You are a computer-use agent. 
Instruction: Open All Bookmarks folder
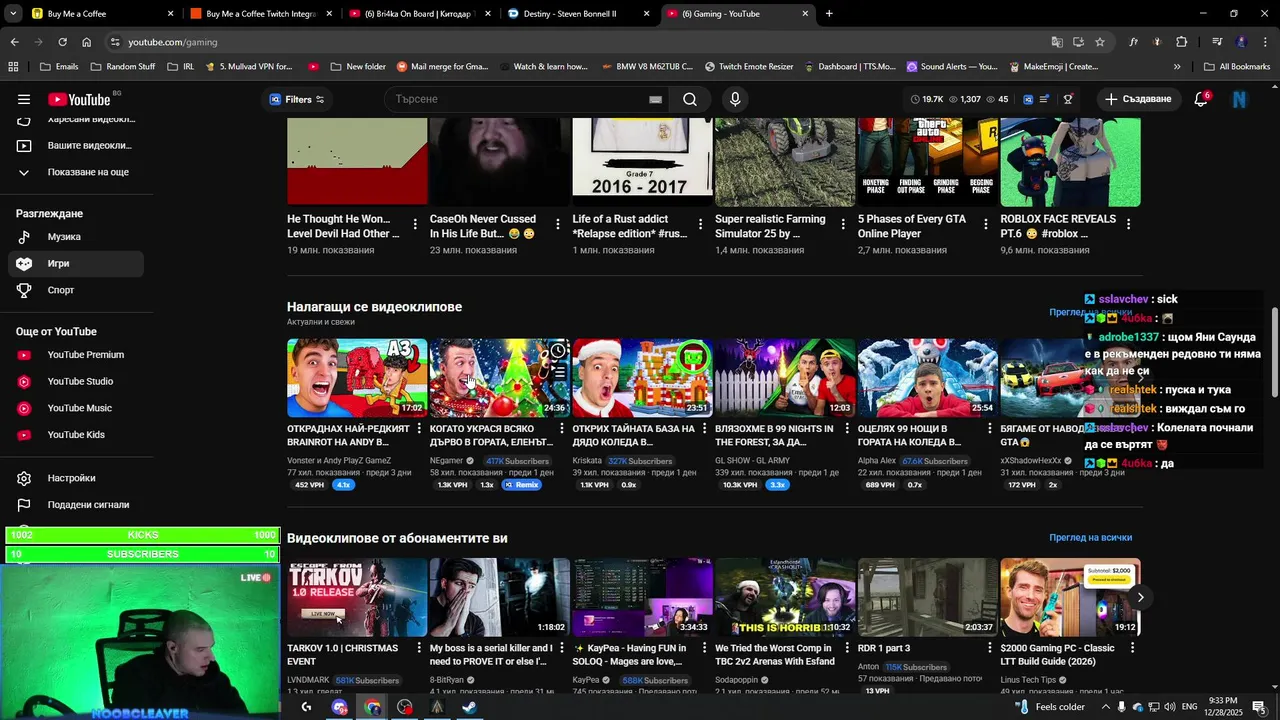pos(1237,67)
